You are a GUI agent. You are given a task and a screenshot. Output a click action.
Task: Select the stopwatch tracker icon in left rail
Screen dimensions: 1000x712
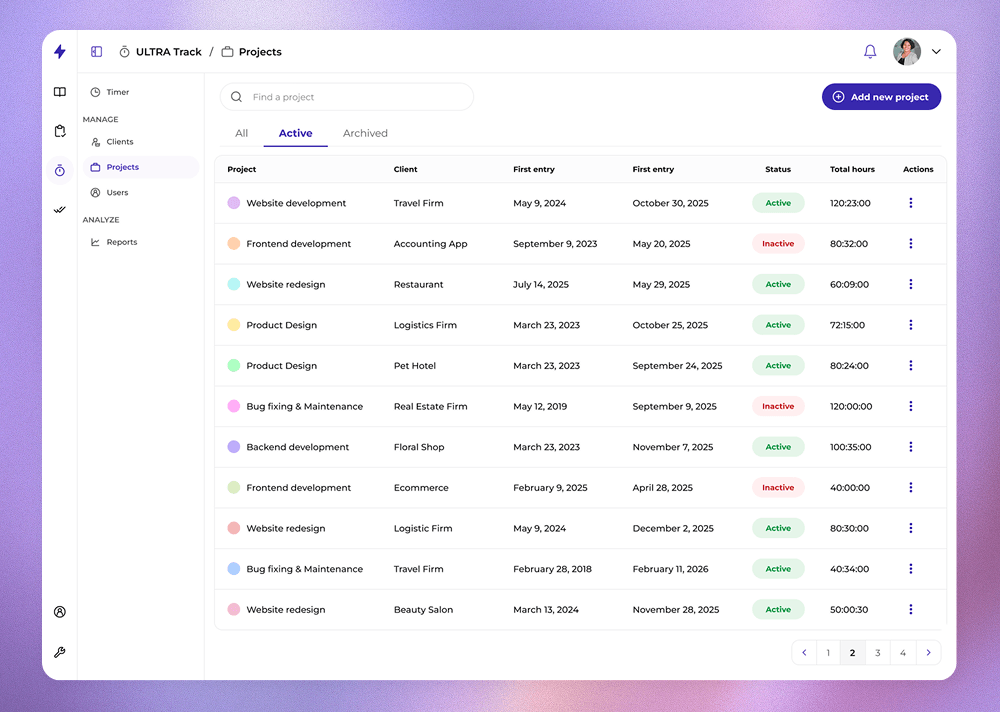(x=59, y=170)
